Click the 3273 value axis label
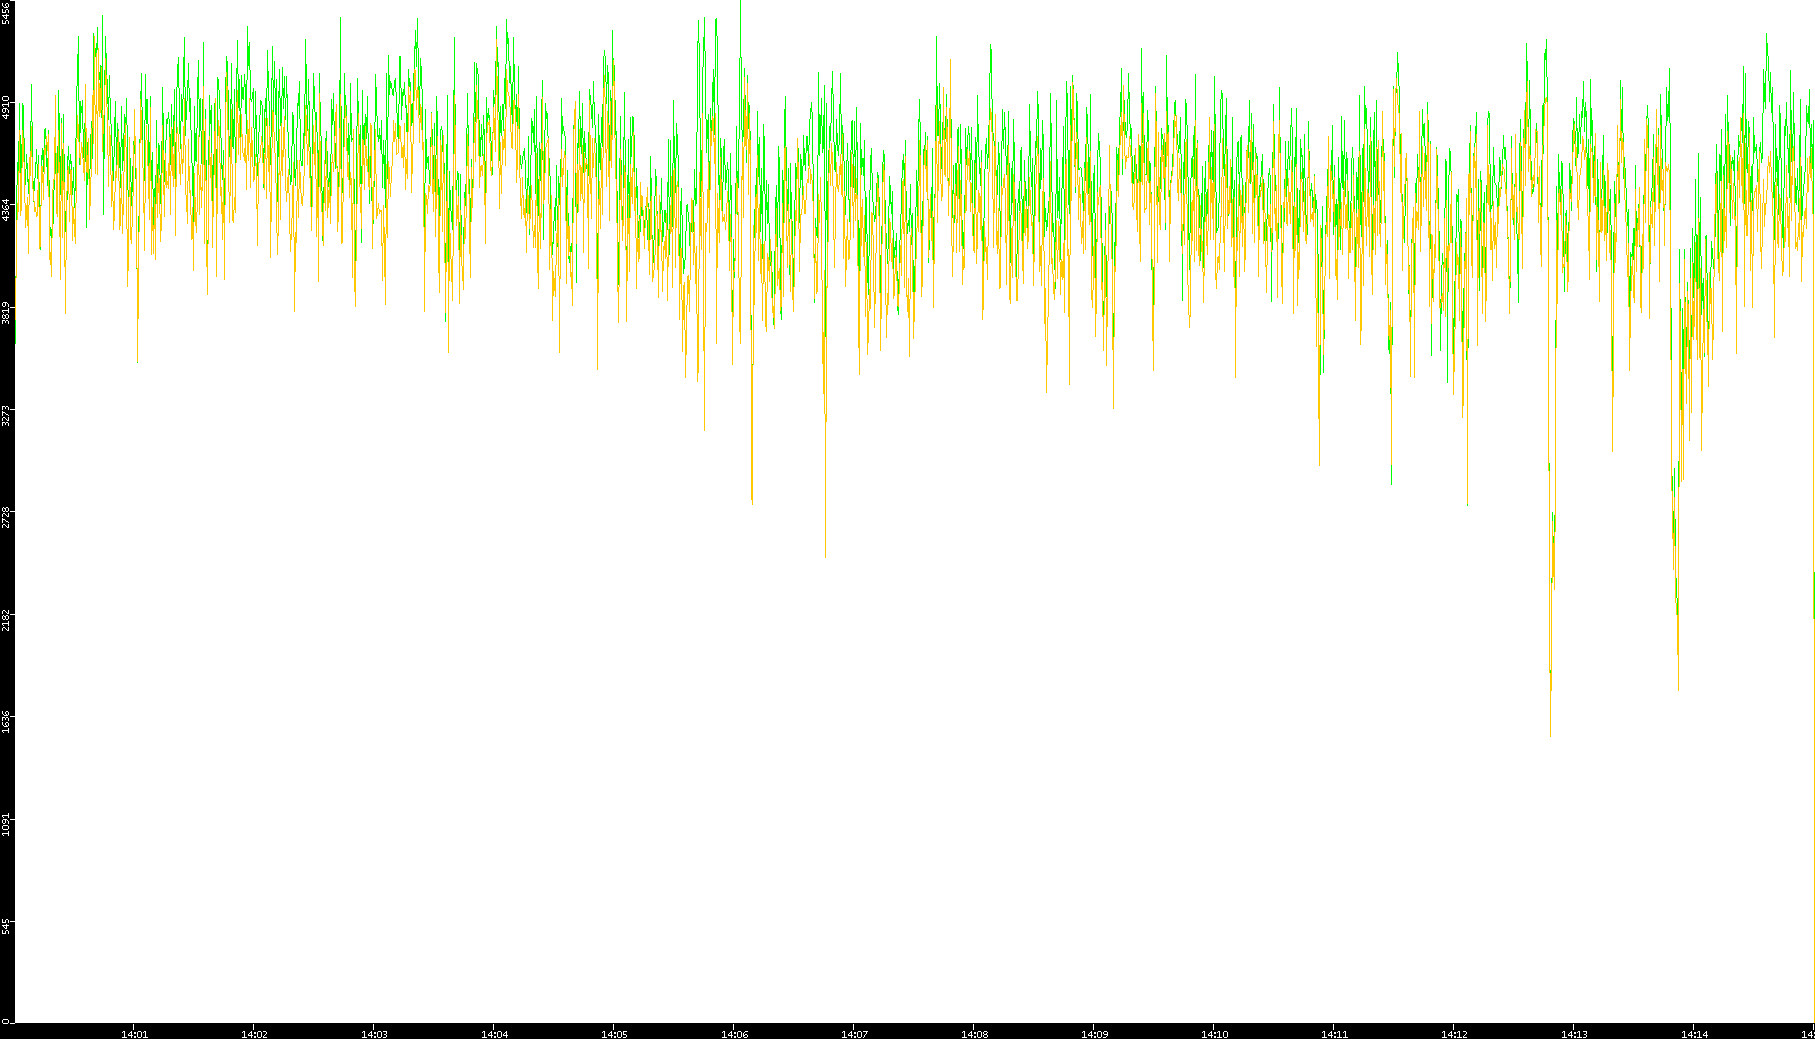1815x1039 pixels. click(x=6, y=415)
